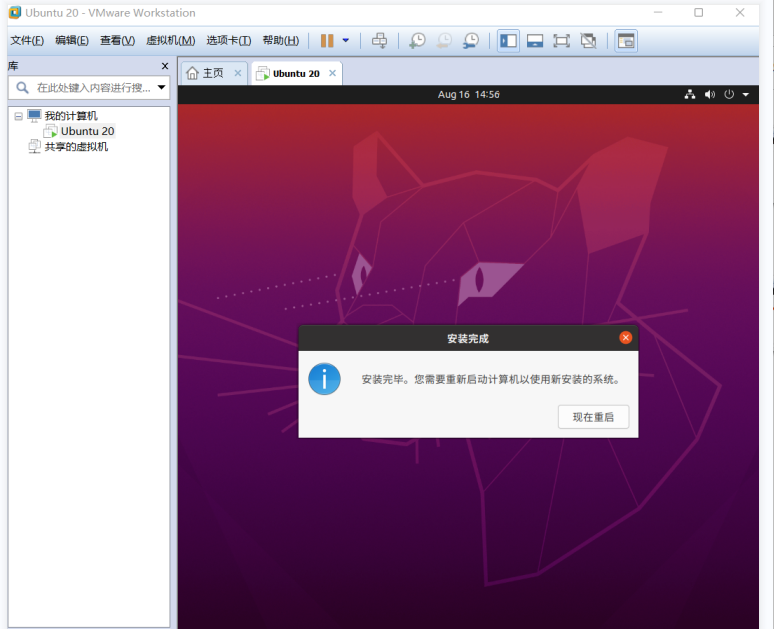Click the VMware Workstation title bar app icon
774x629 pixels.
click(15, 13)
